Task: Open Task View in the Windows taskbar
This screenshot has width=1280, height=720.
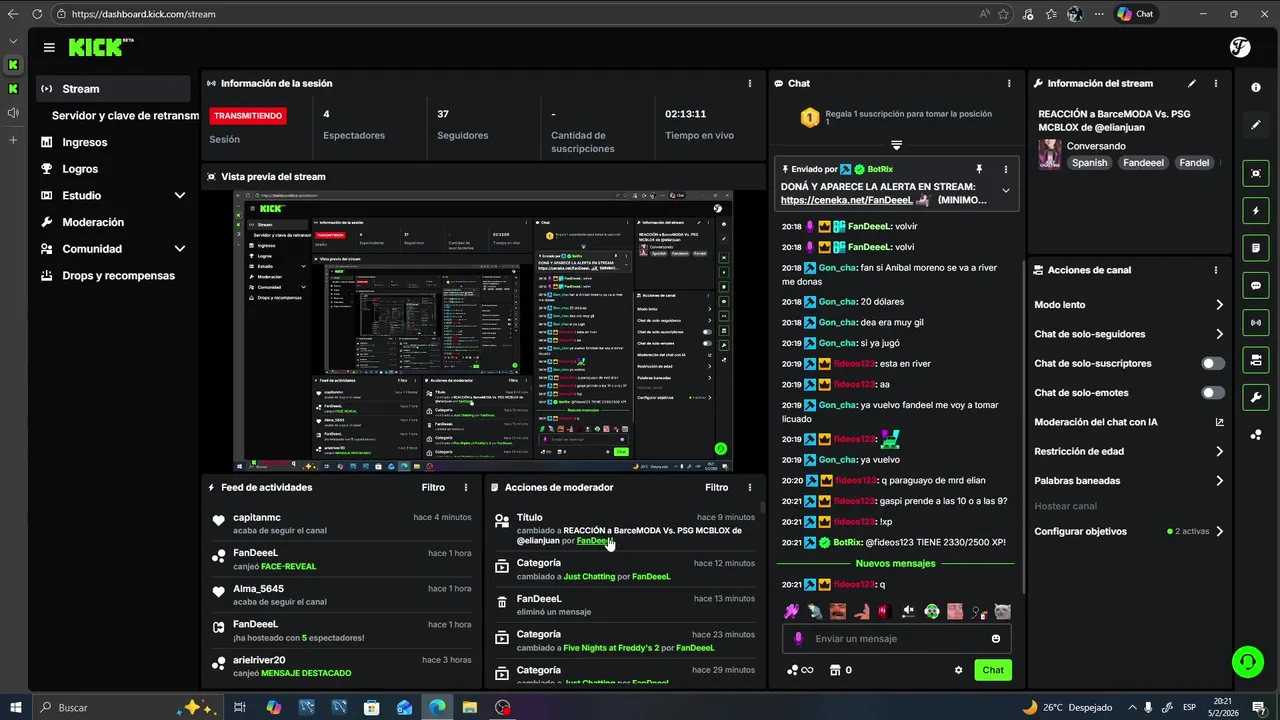Action: click(240, 707)
